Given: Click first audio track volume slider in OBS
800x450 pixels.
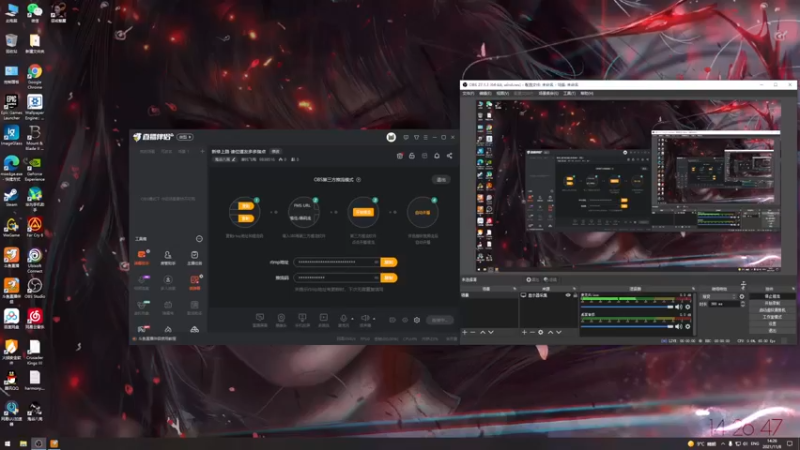Looking at the screenshot, I should (x=627, y=307).
